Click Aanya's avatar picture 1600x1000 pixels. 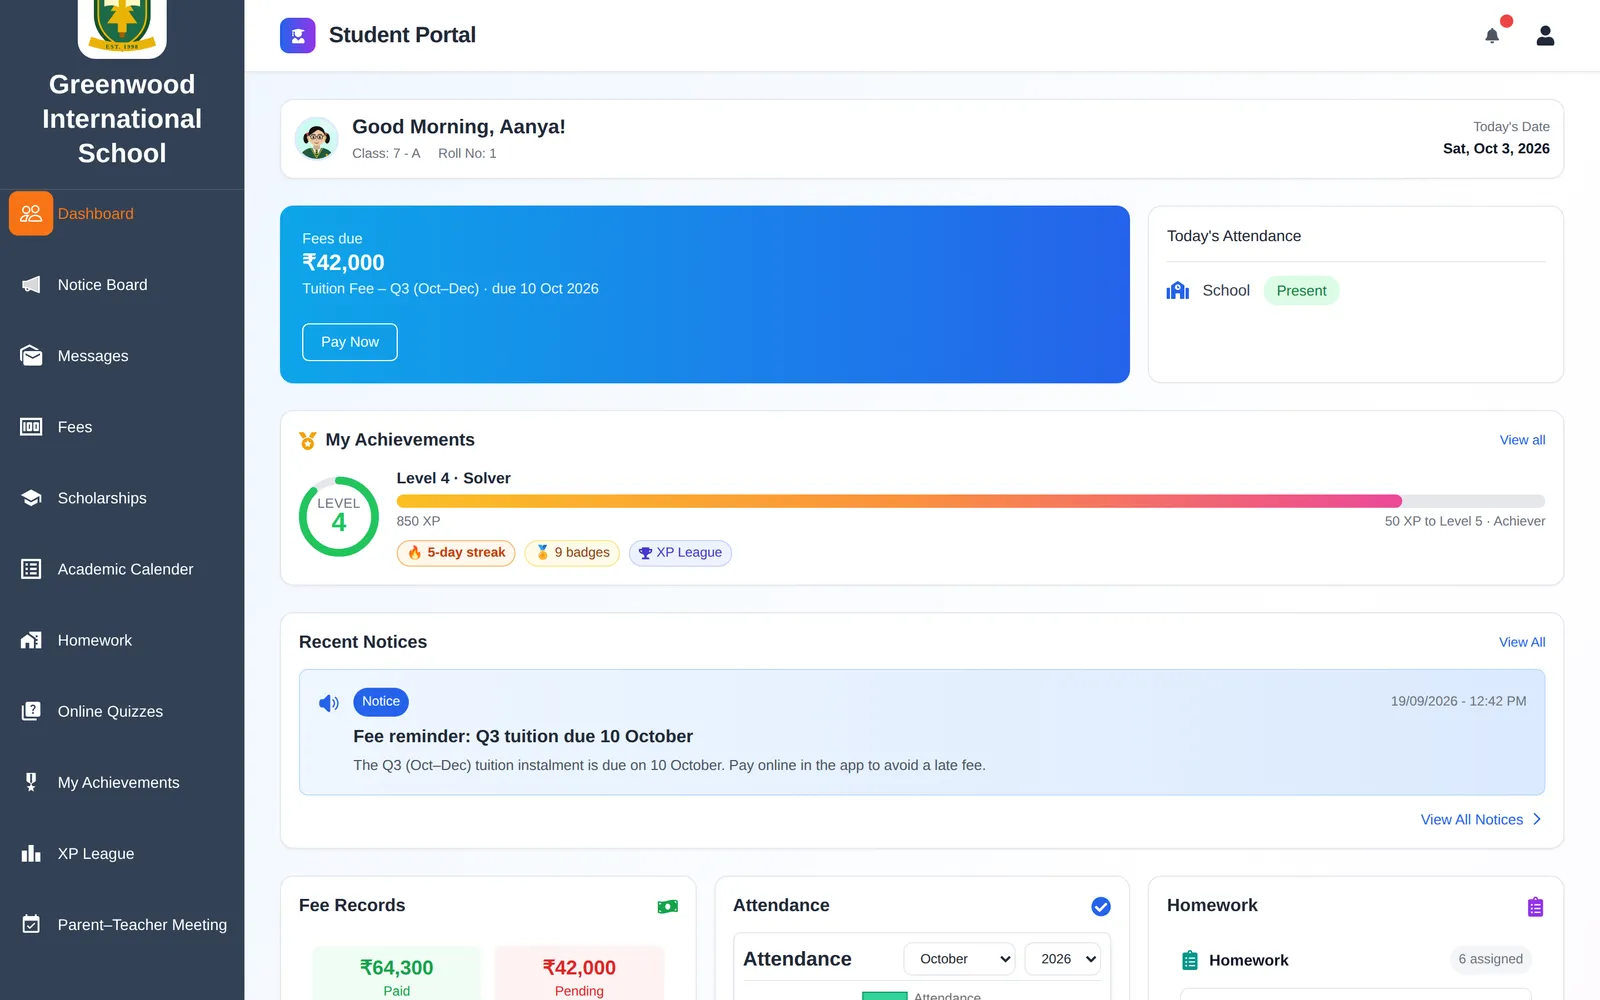click(x=317, y=139)
